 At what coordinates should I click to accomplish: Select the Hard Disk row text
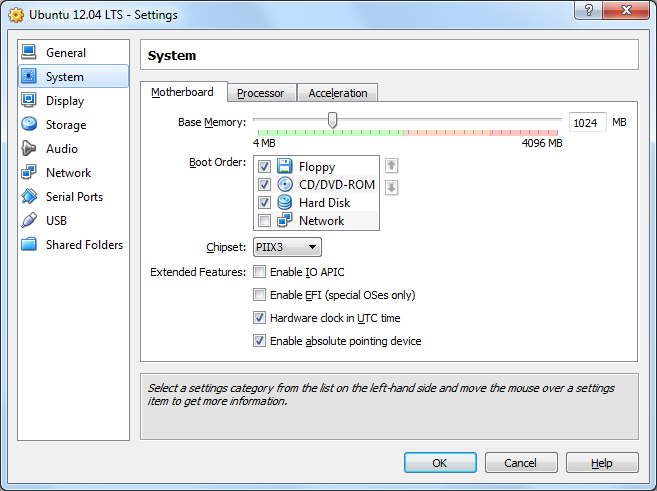pyautogui.click(x=324, y=203)
